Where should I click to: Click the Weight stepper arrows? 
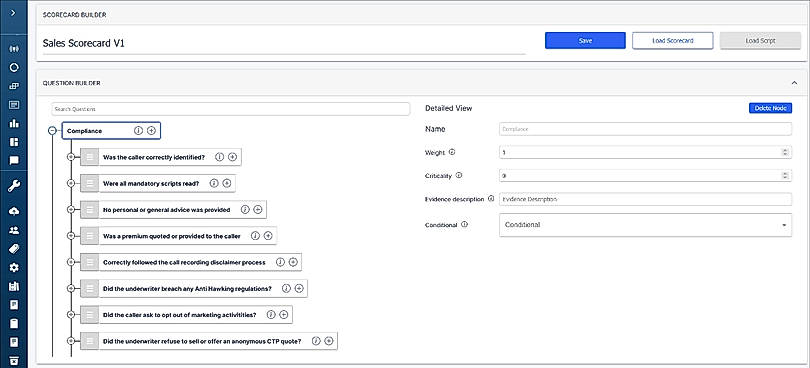pyautogui.click(x=785, y=152)
